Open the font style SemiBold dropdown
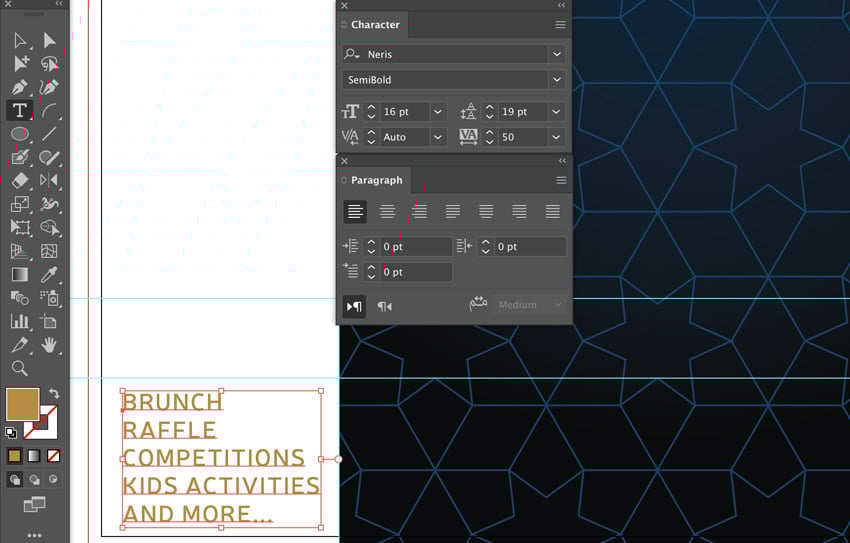The height and width of the screenshot is (543, 850). 557,80
